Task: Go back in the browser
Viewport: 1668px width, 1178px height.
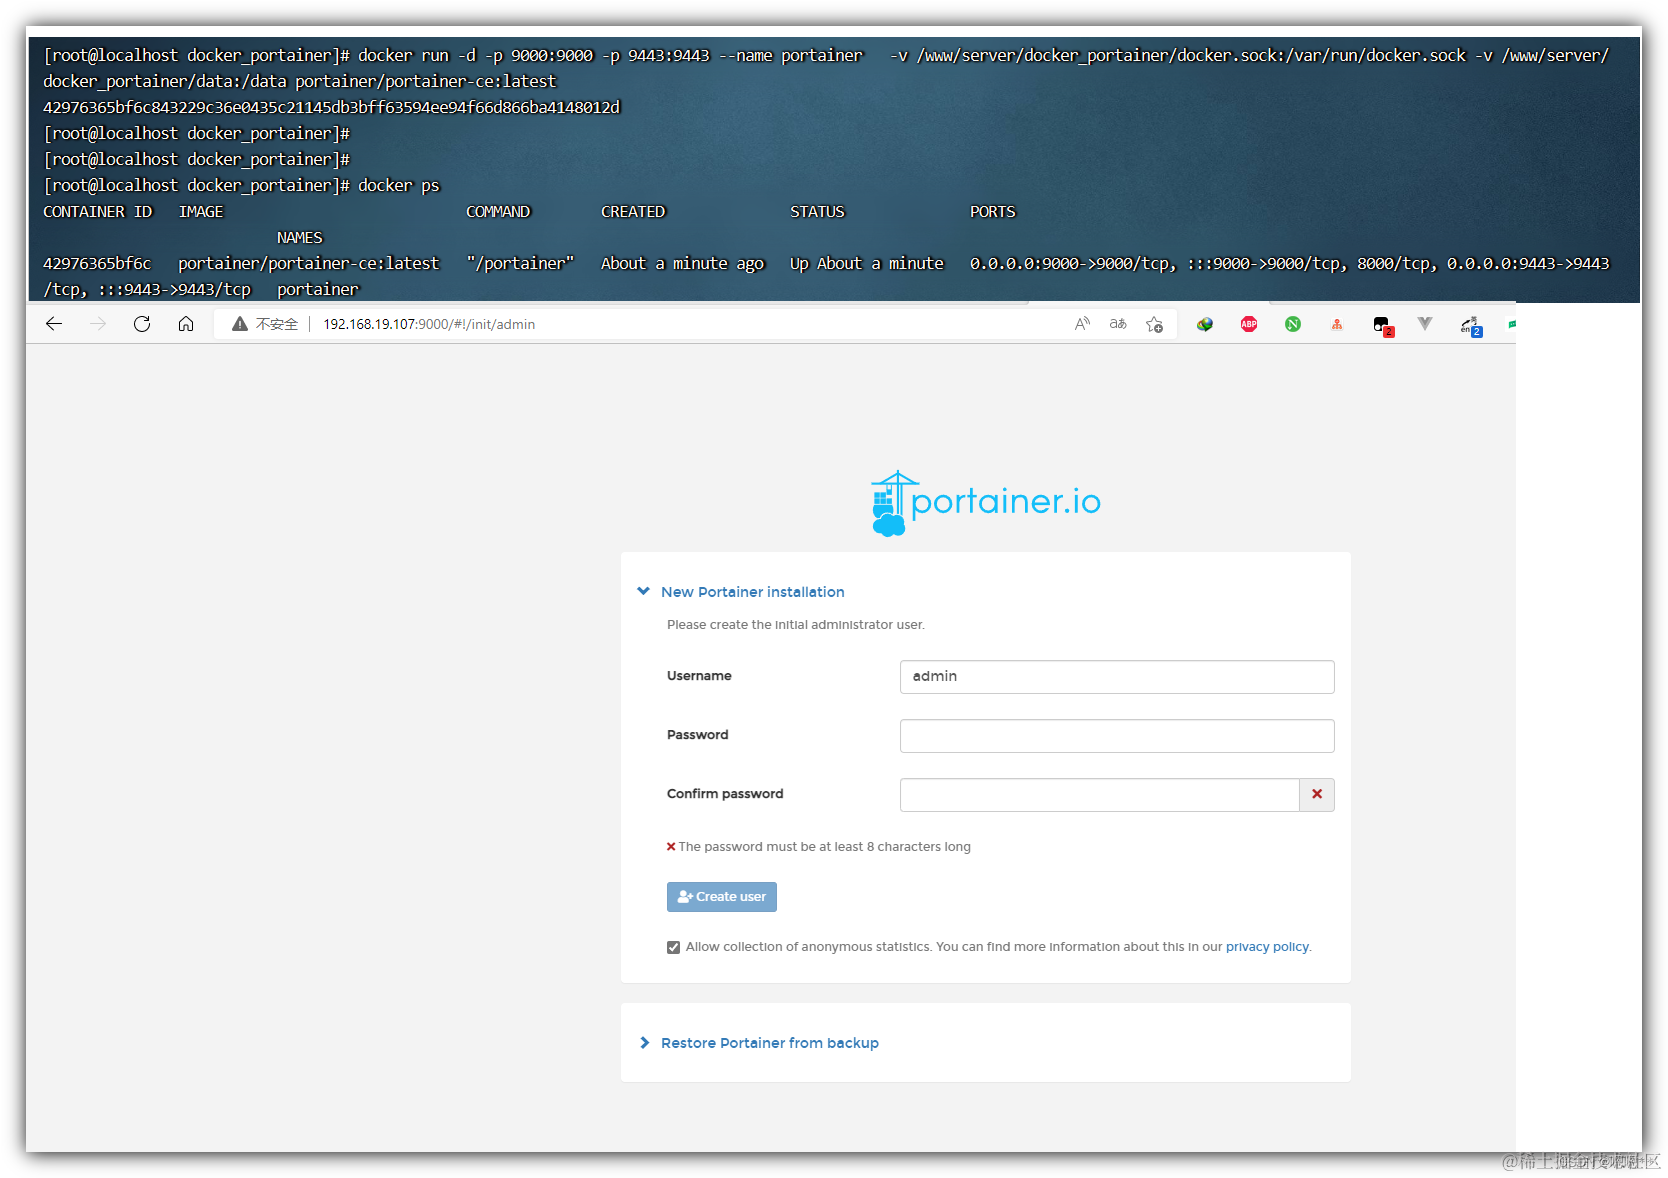Action: click(x=54, y=324)
